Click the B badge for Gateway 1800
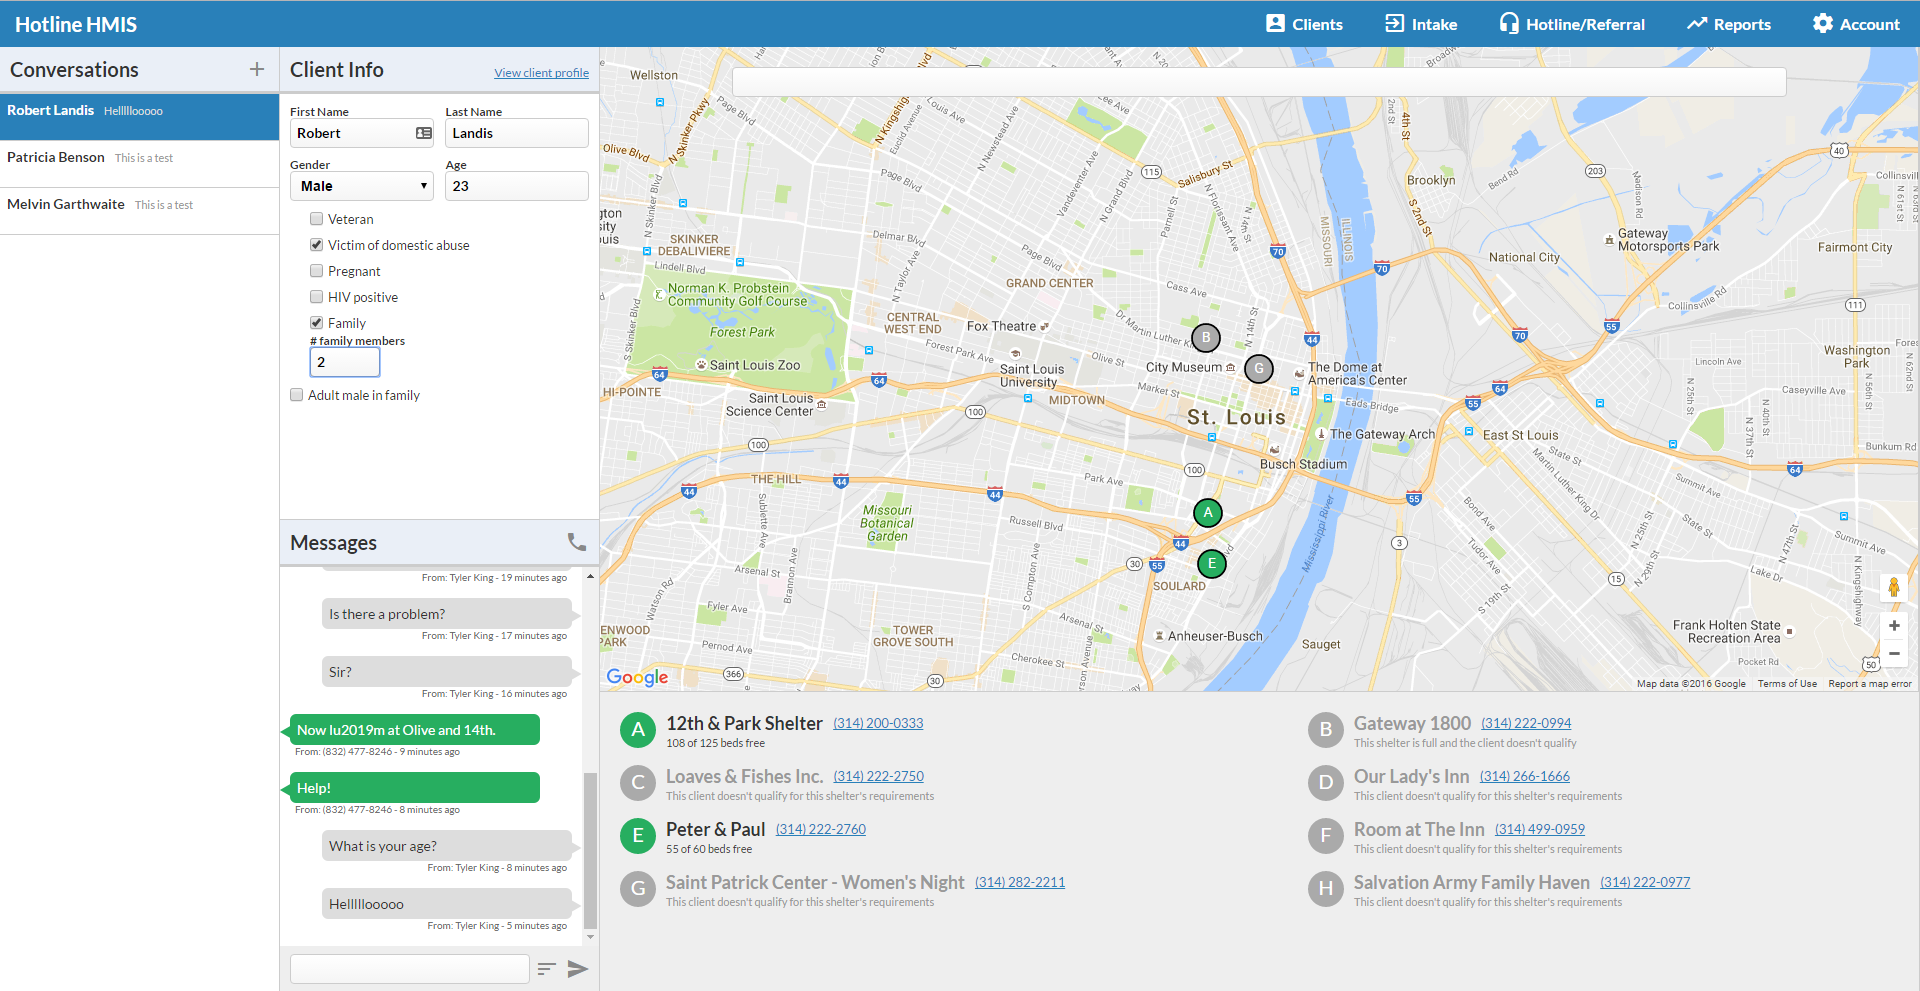Screen dimensions: 1920x991 pos(1326,730)
